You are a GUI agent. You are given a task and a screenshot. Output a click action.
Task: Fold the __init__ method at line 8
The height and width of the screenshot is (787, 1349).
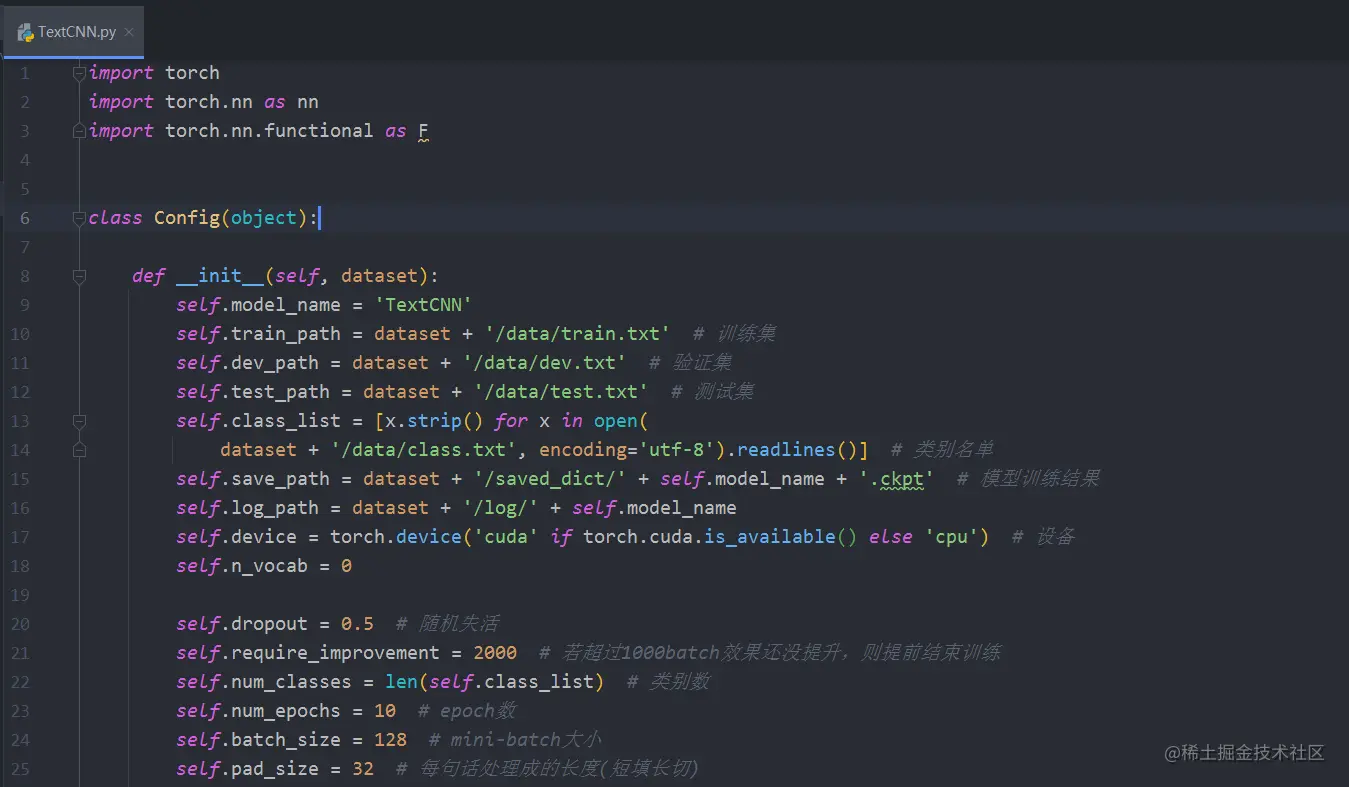79,276
